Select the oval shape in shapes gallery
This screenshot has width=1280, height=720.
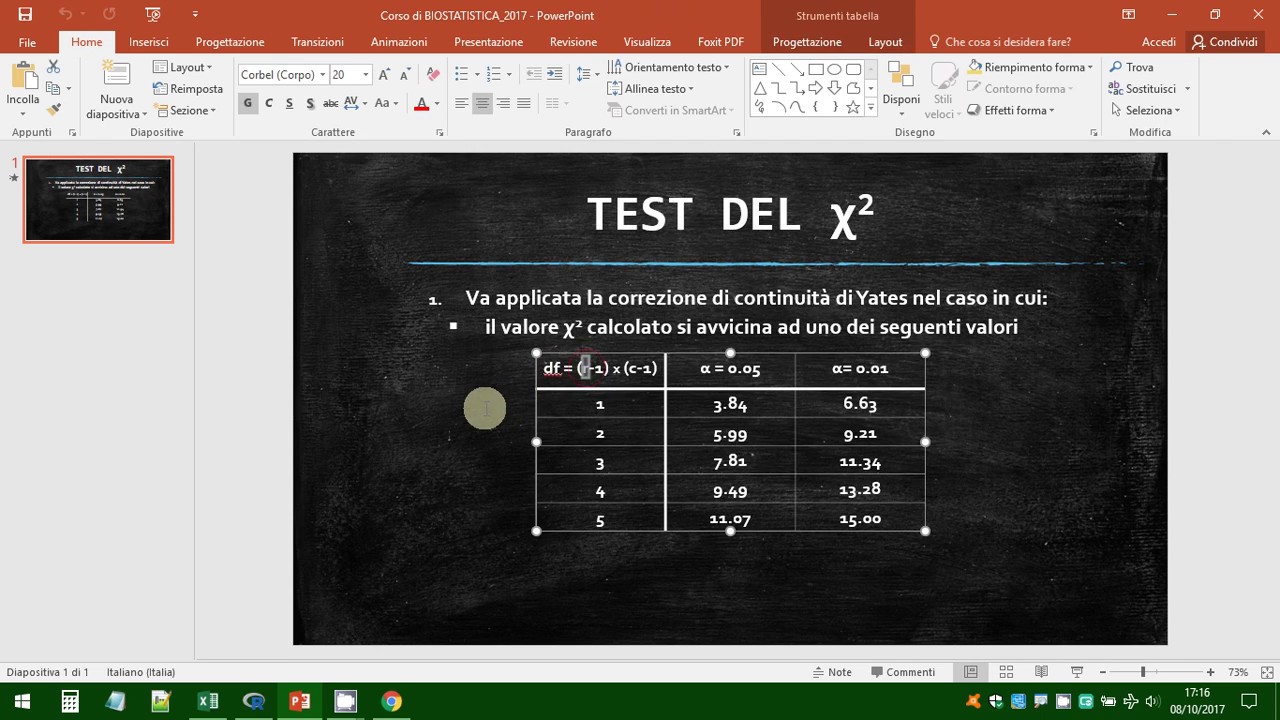pos(834,69)
